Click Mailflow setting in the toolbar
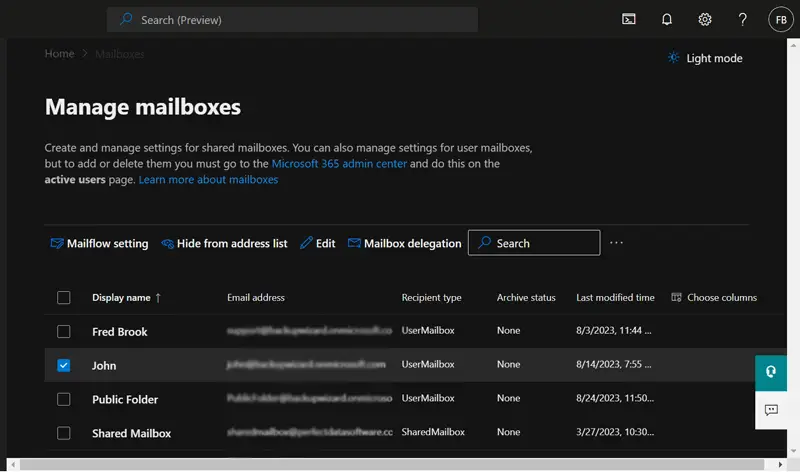 (x=99, y=243)
